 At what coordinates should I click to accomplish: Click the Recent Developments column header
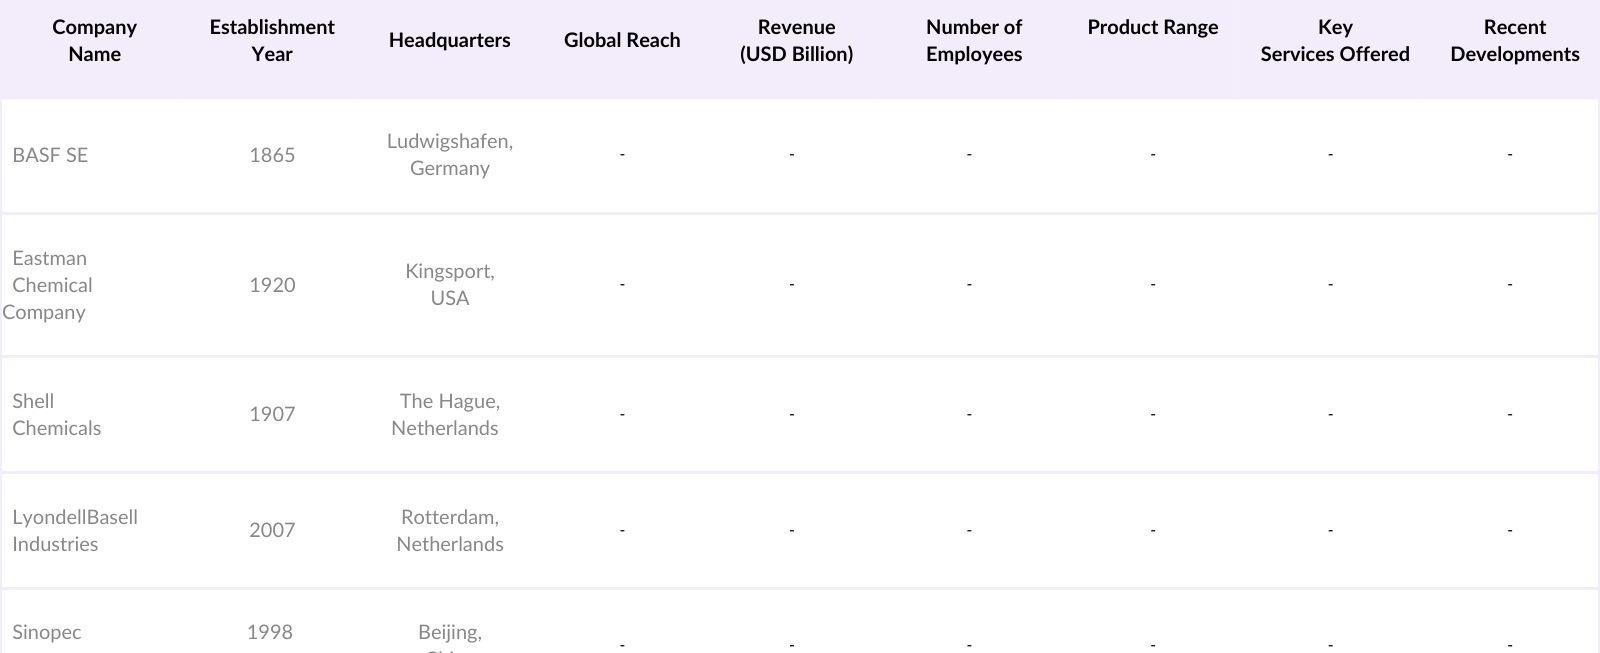coord(1515,41)
